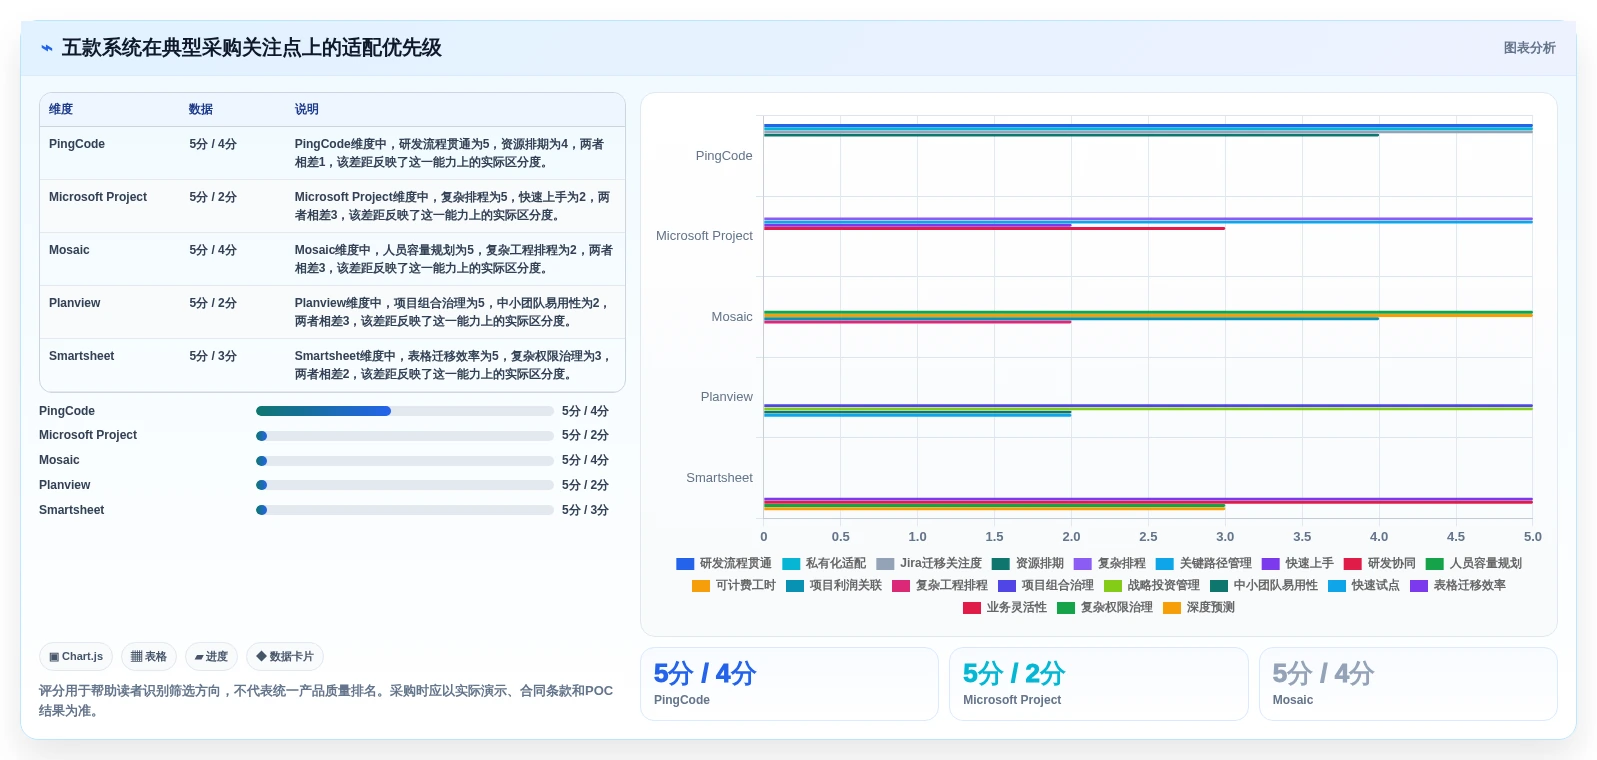Viewport: 1597px width, 760px height.
Task: Toggle the 复杂排程 legend entry
Action: coord(1110,564)
